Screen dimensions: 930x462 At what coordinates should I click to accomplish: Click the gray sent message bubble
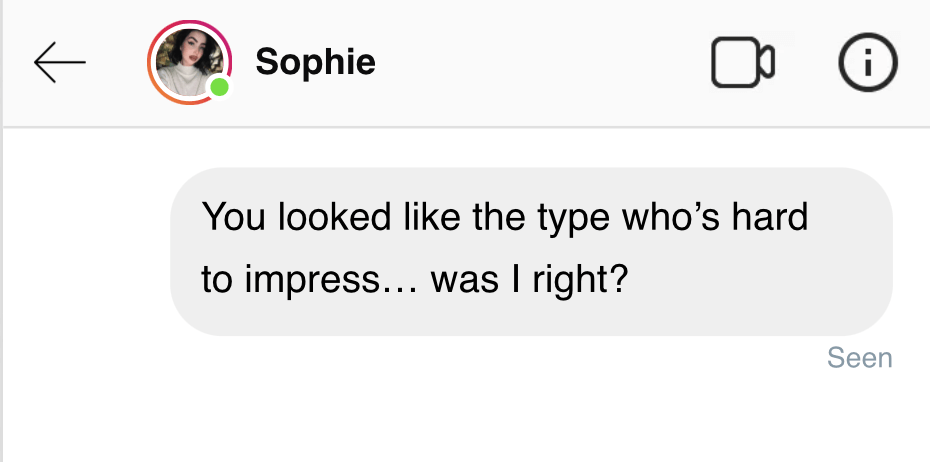531,250
